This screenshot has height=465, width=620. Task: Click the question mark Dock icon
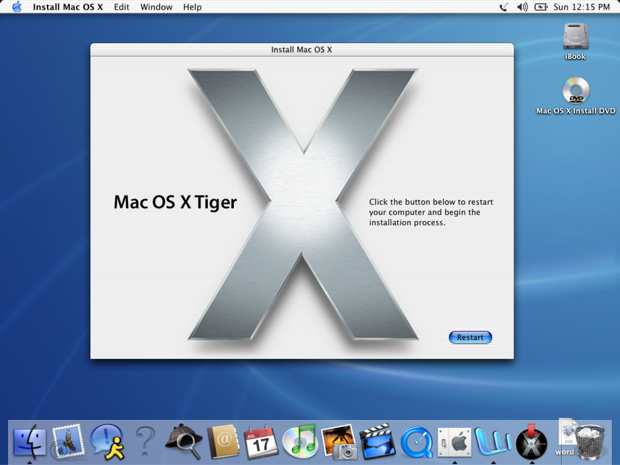145,442
